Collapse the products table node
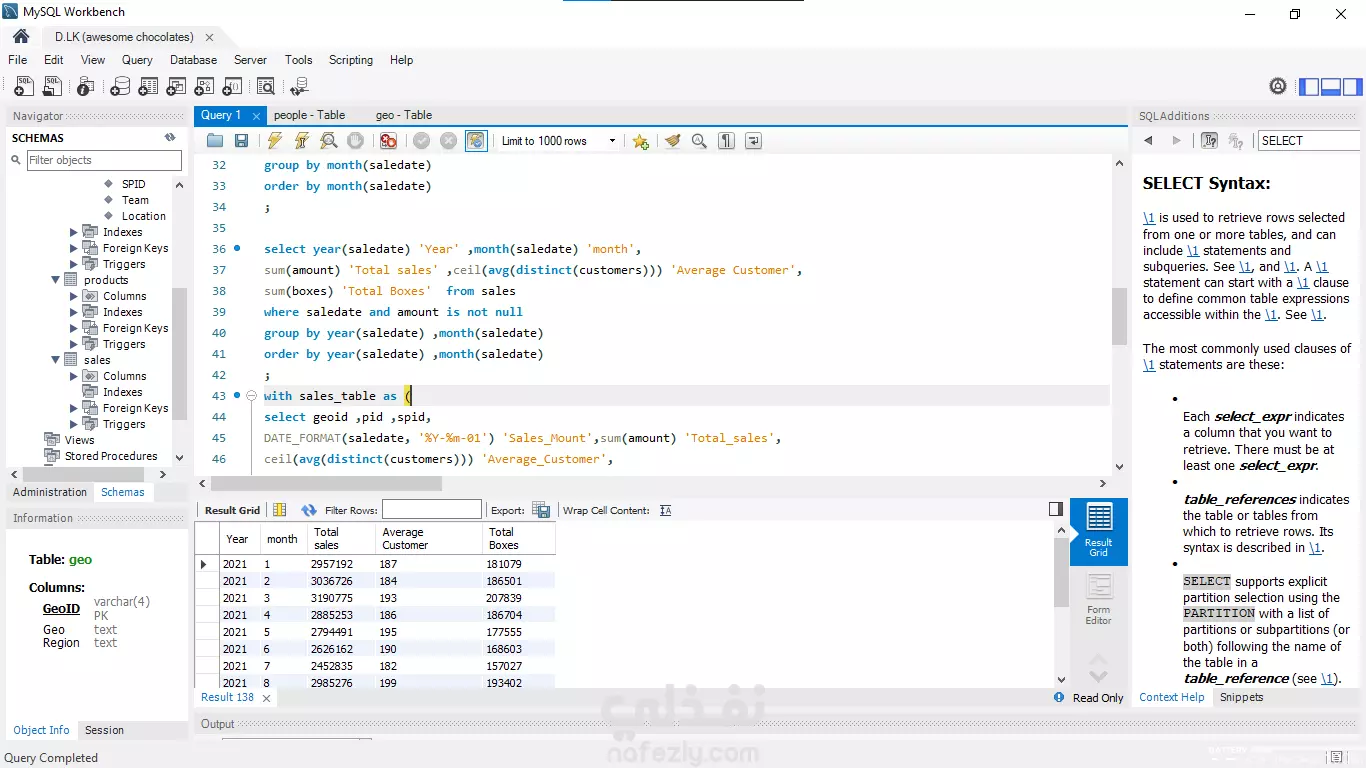This screenshot has width=1366, height=768. point(56,280)
